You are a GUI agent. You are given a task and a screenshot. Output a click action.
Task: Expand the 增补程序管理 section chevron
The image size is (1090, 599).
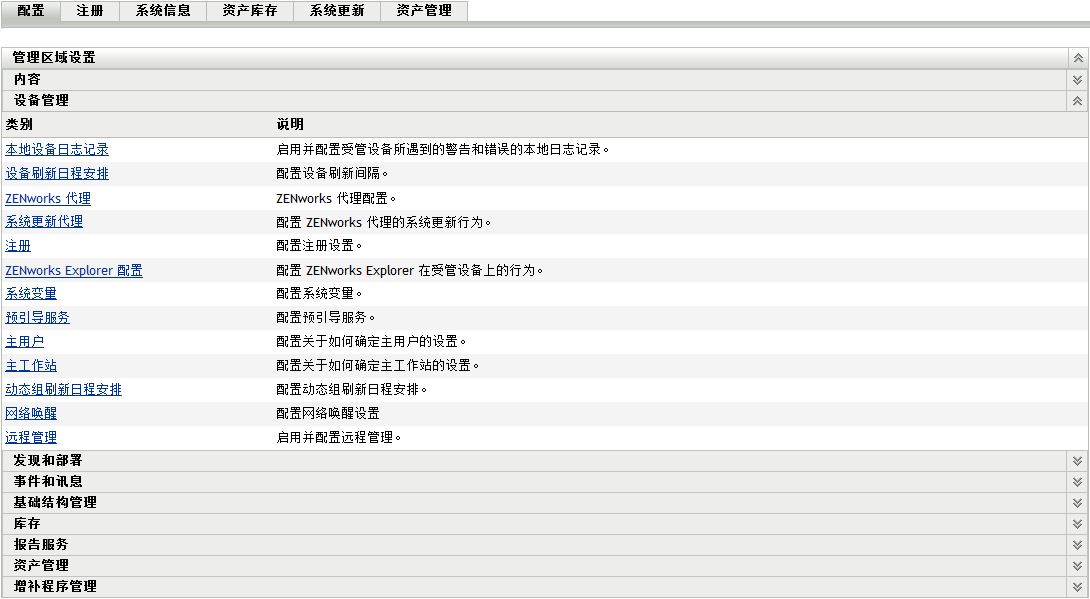click(x=1076, y=586)
